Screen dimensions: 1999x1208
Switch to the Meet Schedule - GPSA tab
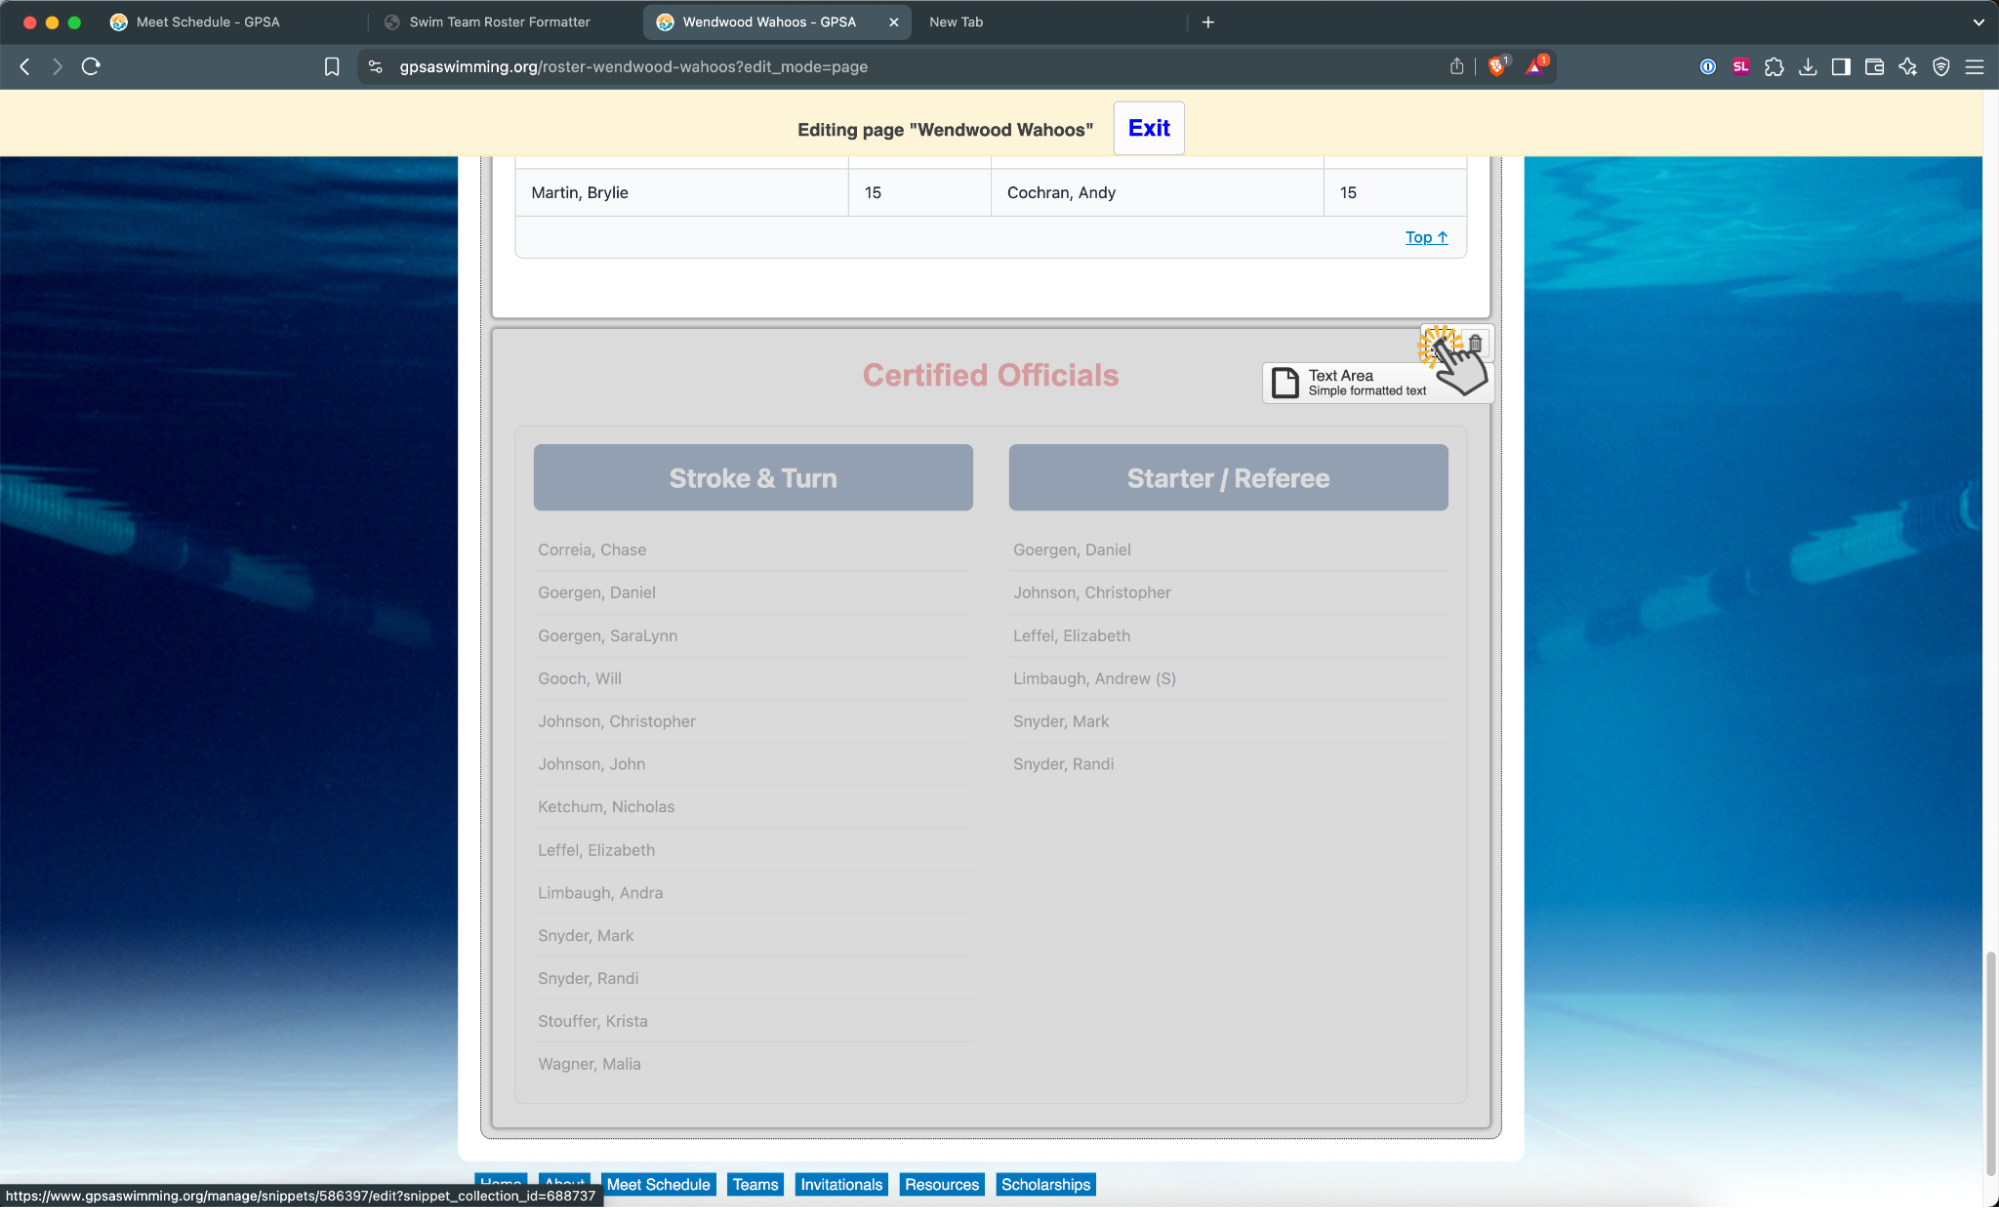[208, 22]
